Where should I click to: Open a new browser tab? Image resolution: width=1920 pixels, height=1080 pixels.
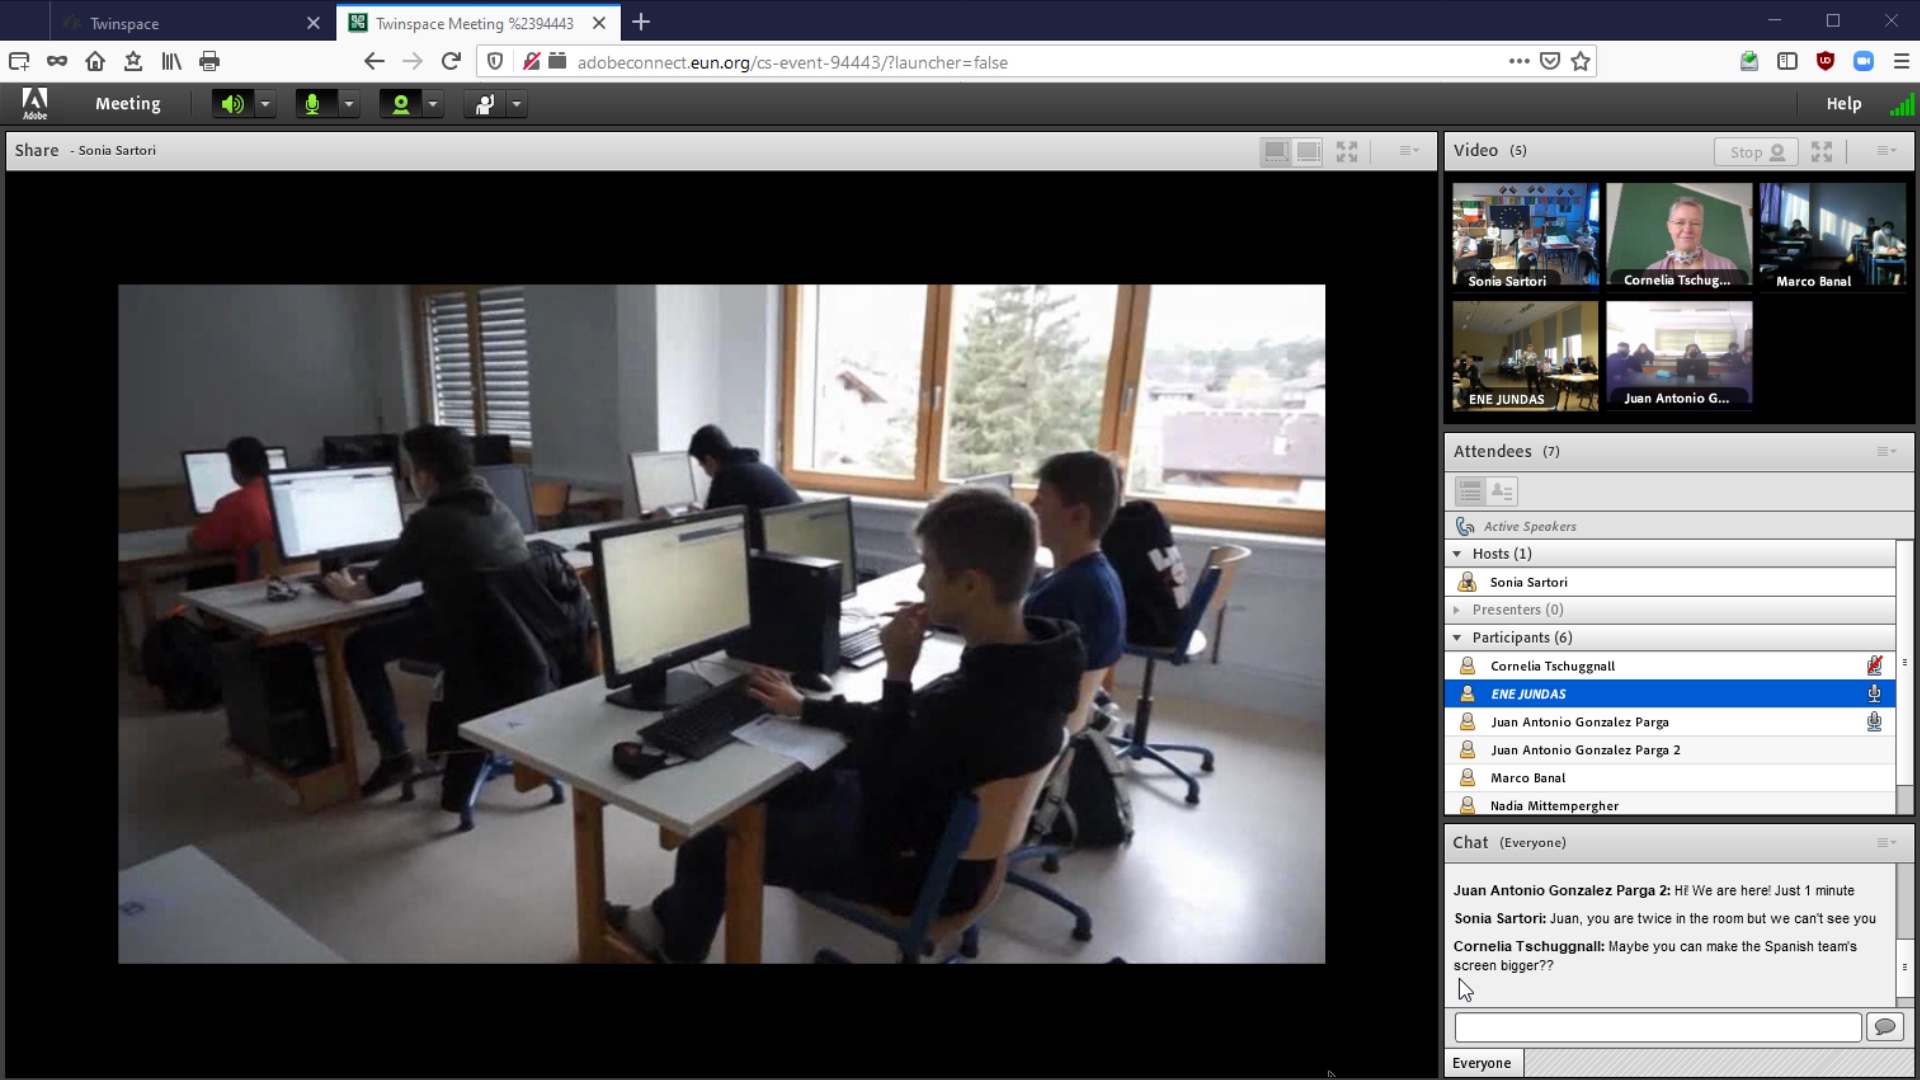[x=641, y=22]
